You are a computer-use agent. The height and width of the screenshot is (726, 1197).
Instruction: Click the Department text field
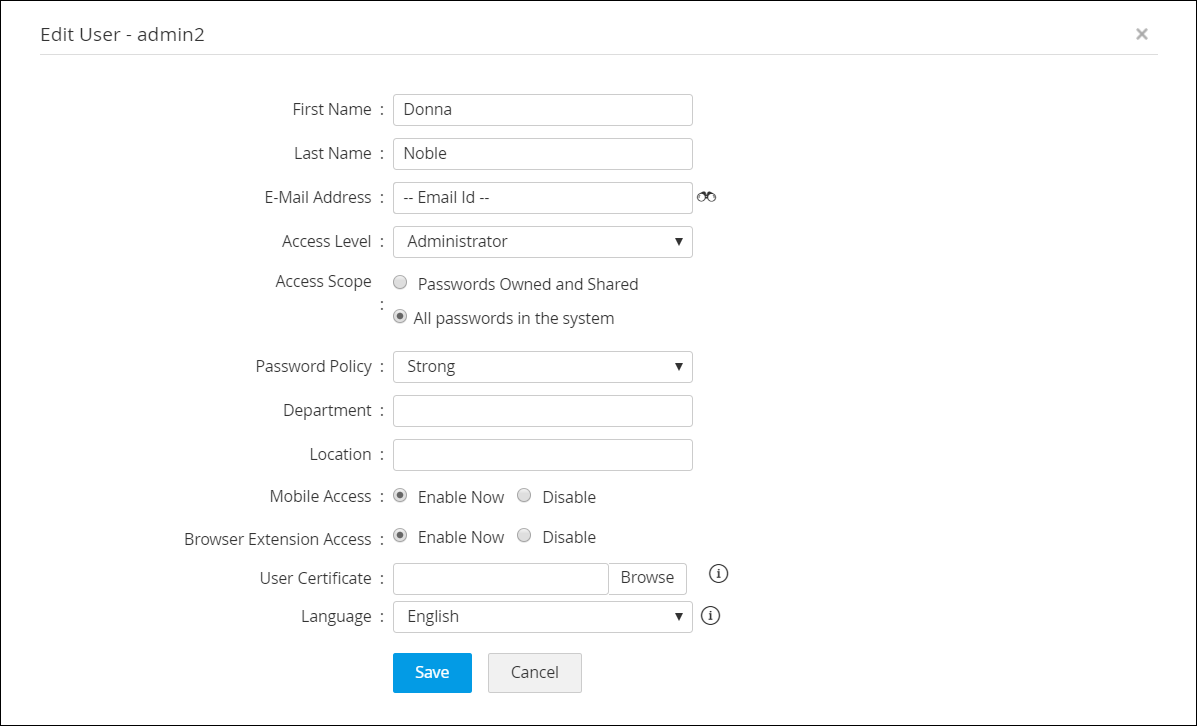[542, 411]
